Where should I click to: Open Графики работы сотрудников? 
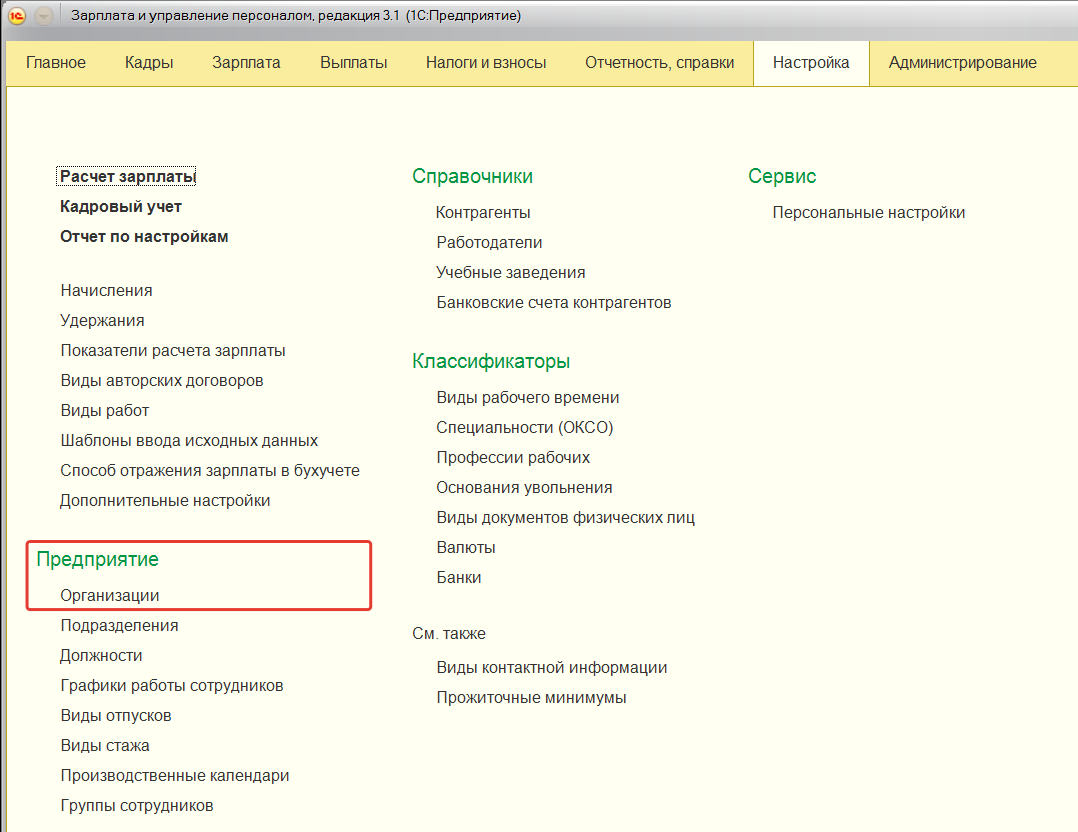[172, 686]
